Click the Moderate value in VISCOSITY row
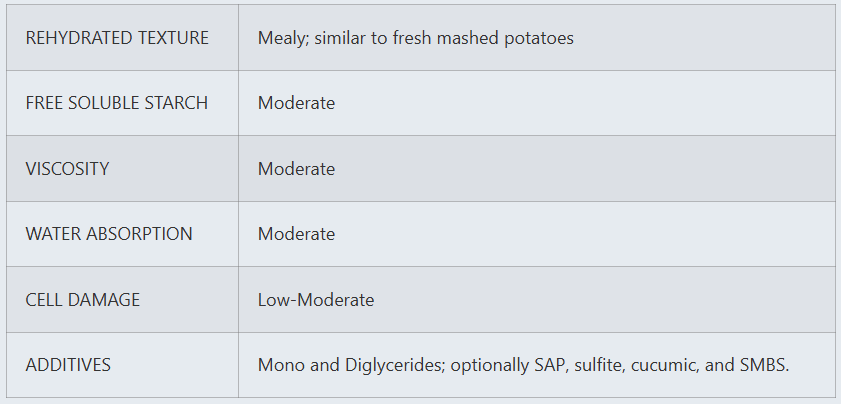The height and width of the screenshot is (404, 841). (297, 168)
